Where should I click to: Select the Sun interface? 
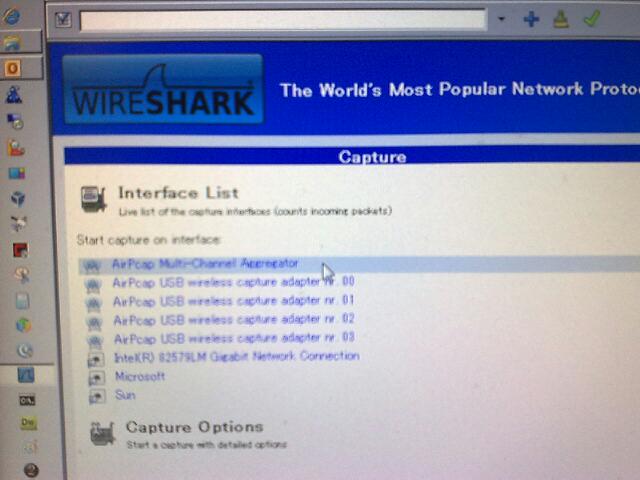[125, 395]
